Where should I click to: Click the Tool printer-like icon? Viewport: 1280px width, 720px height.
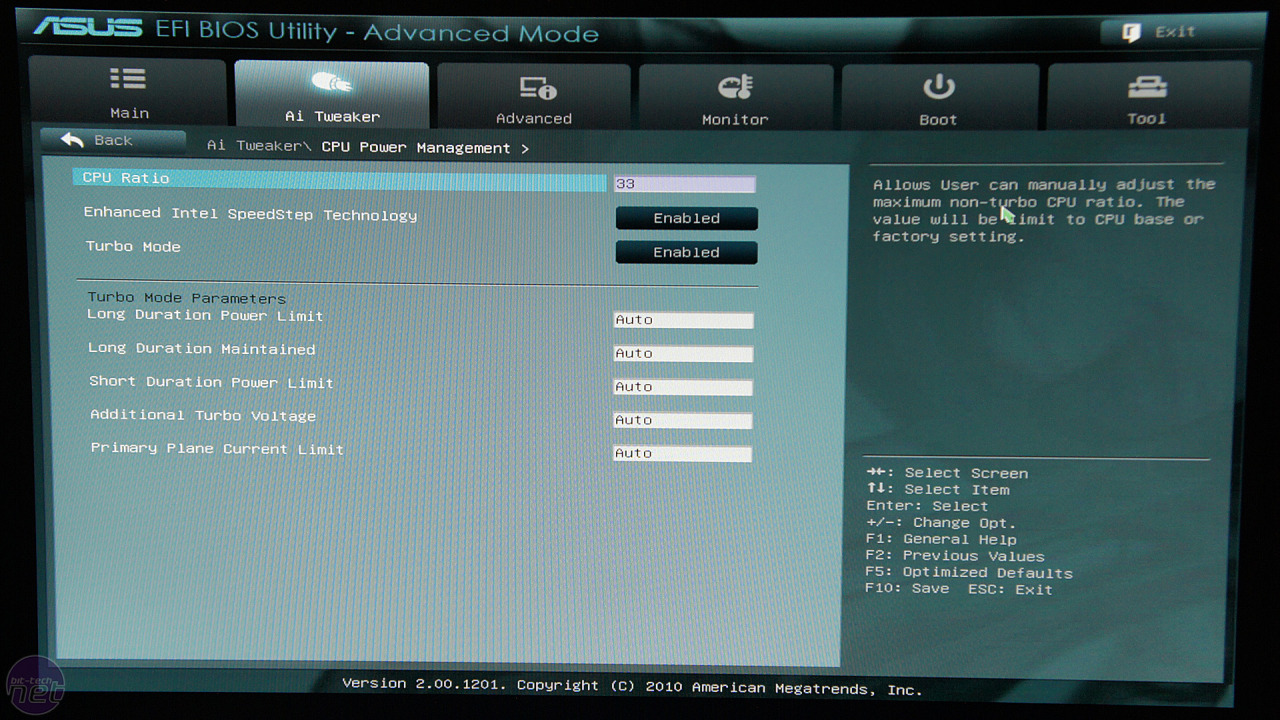click(x=1147, y=87)
